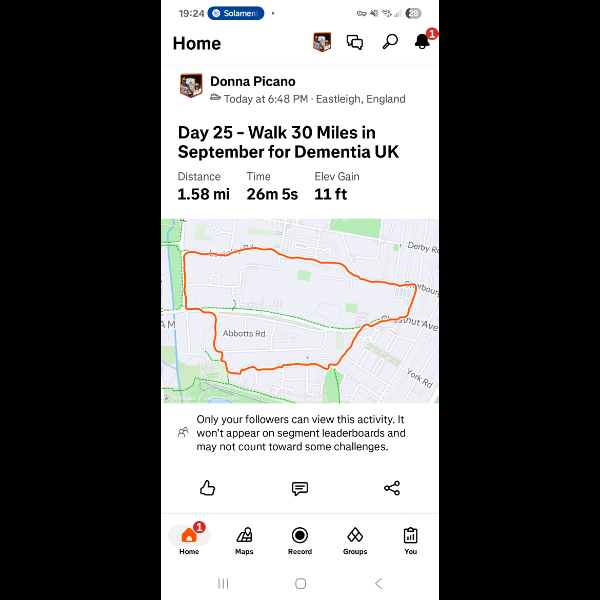Open the messages chat icon
600x600 pixels.
355,42
